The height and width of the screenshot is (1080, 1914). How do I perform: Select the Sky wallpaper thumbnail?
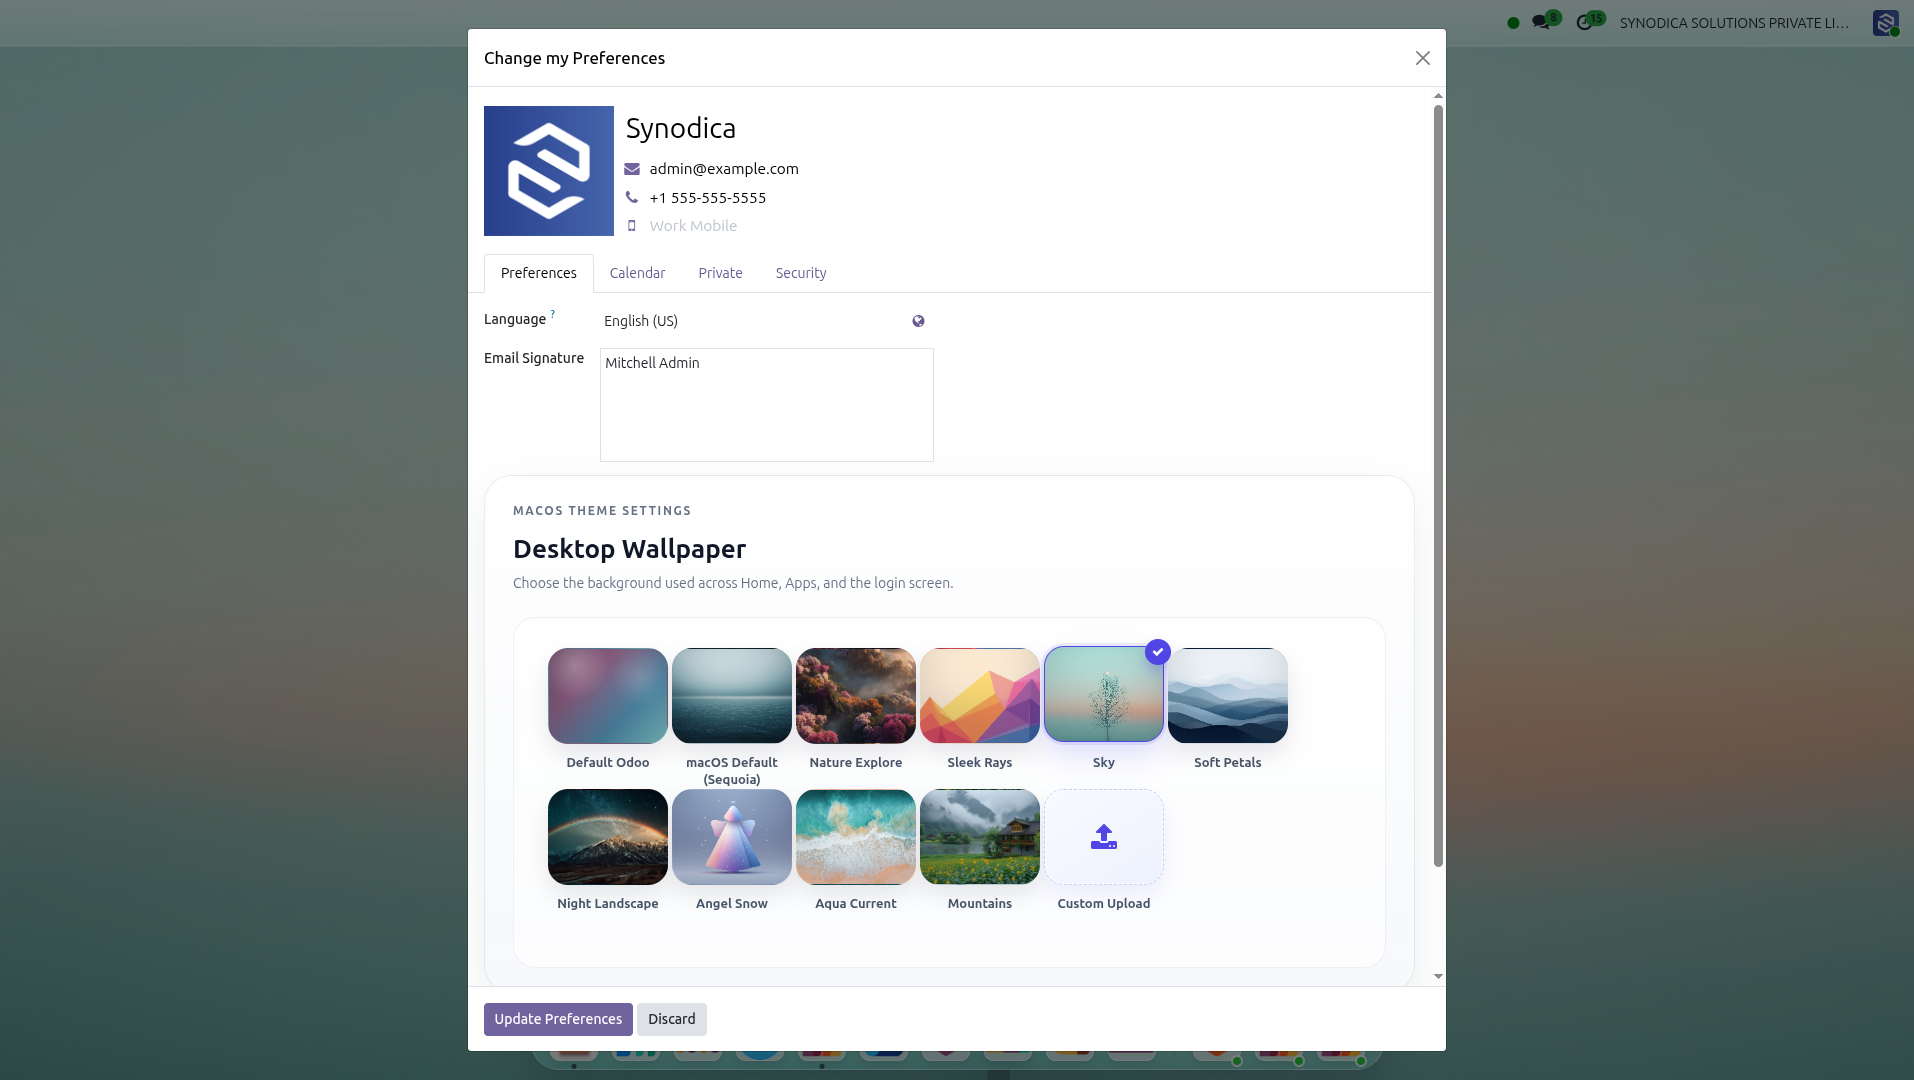coord(1104,696)
